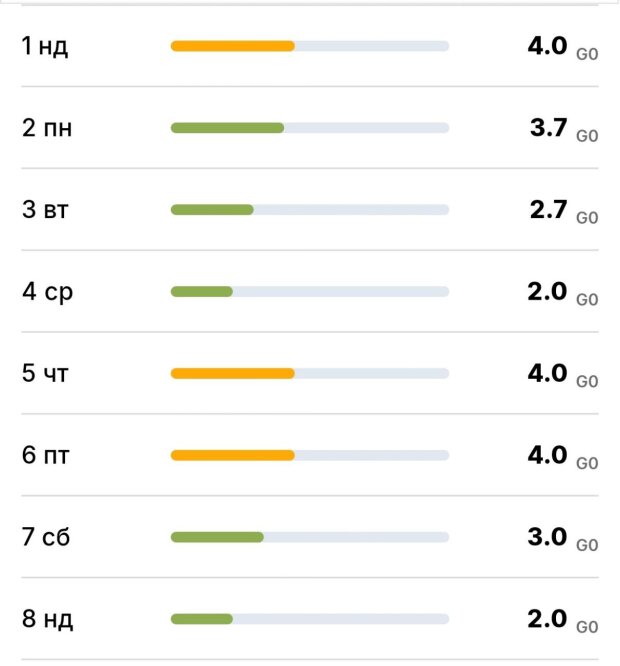Click the G0 label beside 5 чт value

(587, 382)
